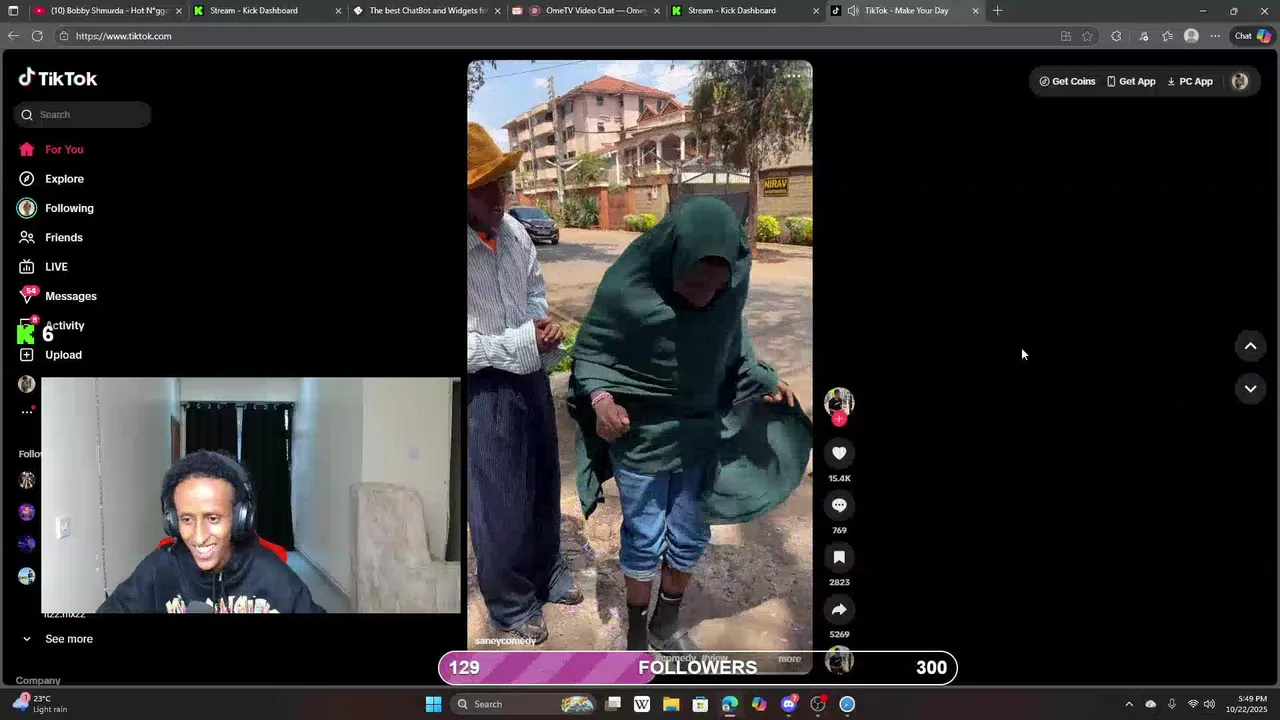Screen dimensions: 1280x720
Task: Switch to the Bobby Shmurda YouTube tab
Action: pyautogui.click(x=108, y=11)
